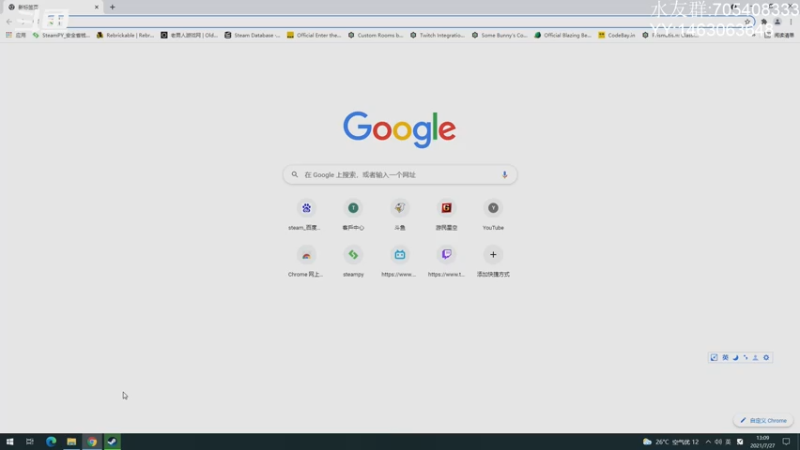Open the weather widget showing 26°C
The image size is (800, 450).
tap(670, 442)
